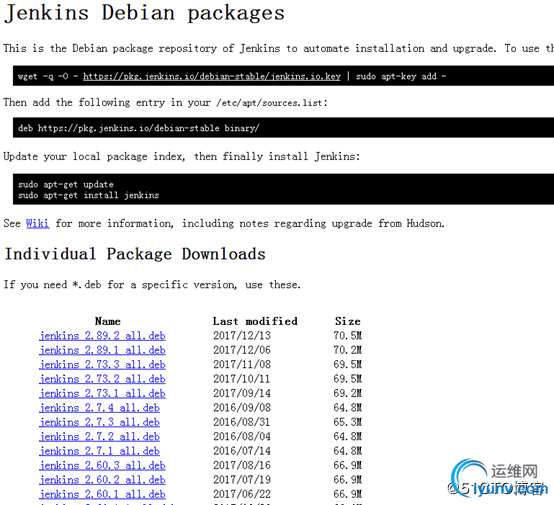Click the date 2017/12/13
The image size is (554, 505).
[x=242, y=335]
